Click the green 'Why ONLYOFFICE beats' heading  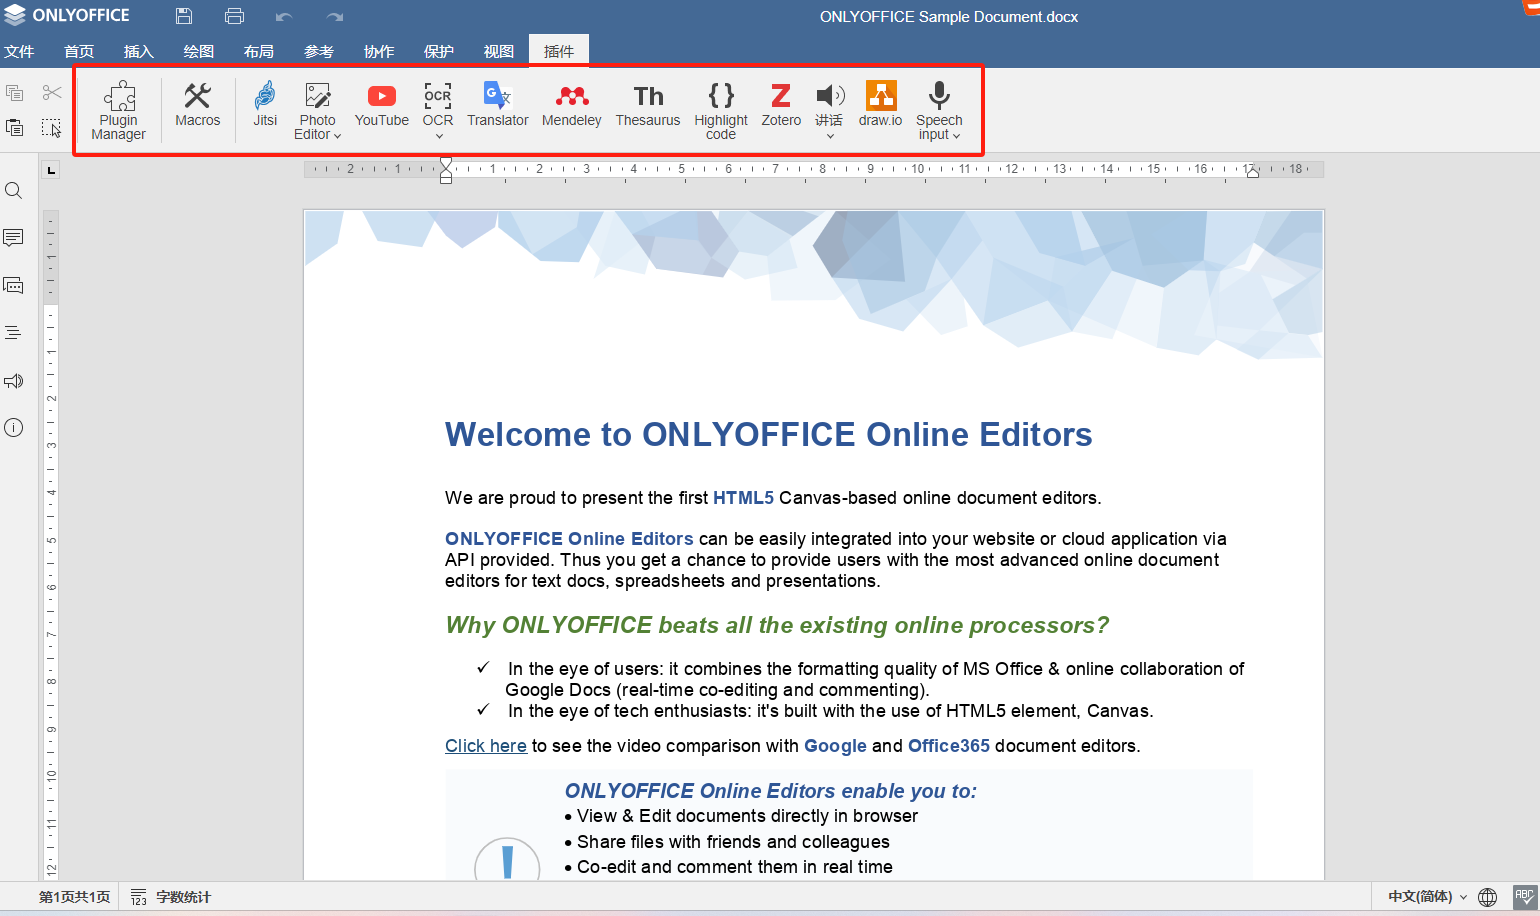(x=777, y=625)
